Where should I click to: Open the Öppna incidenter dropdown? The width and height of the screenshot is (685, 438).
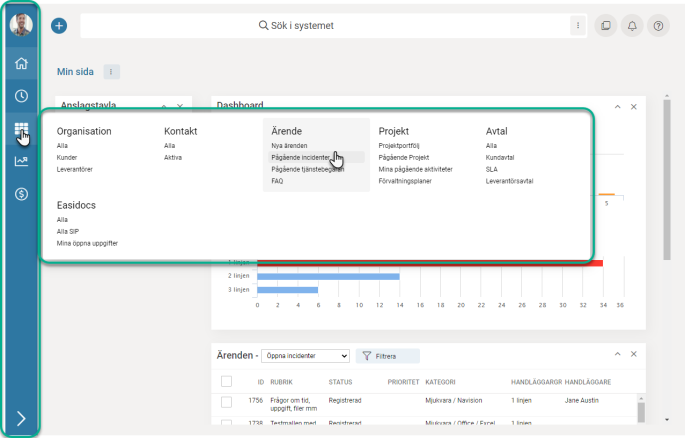pyautogui.click(x=307, y=355)
